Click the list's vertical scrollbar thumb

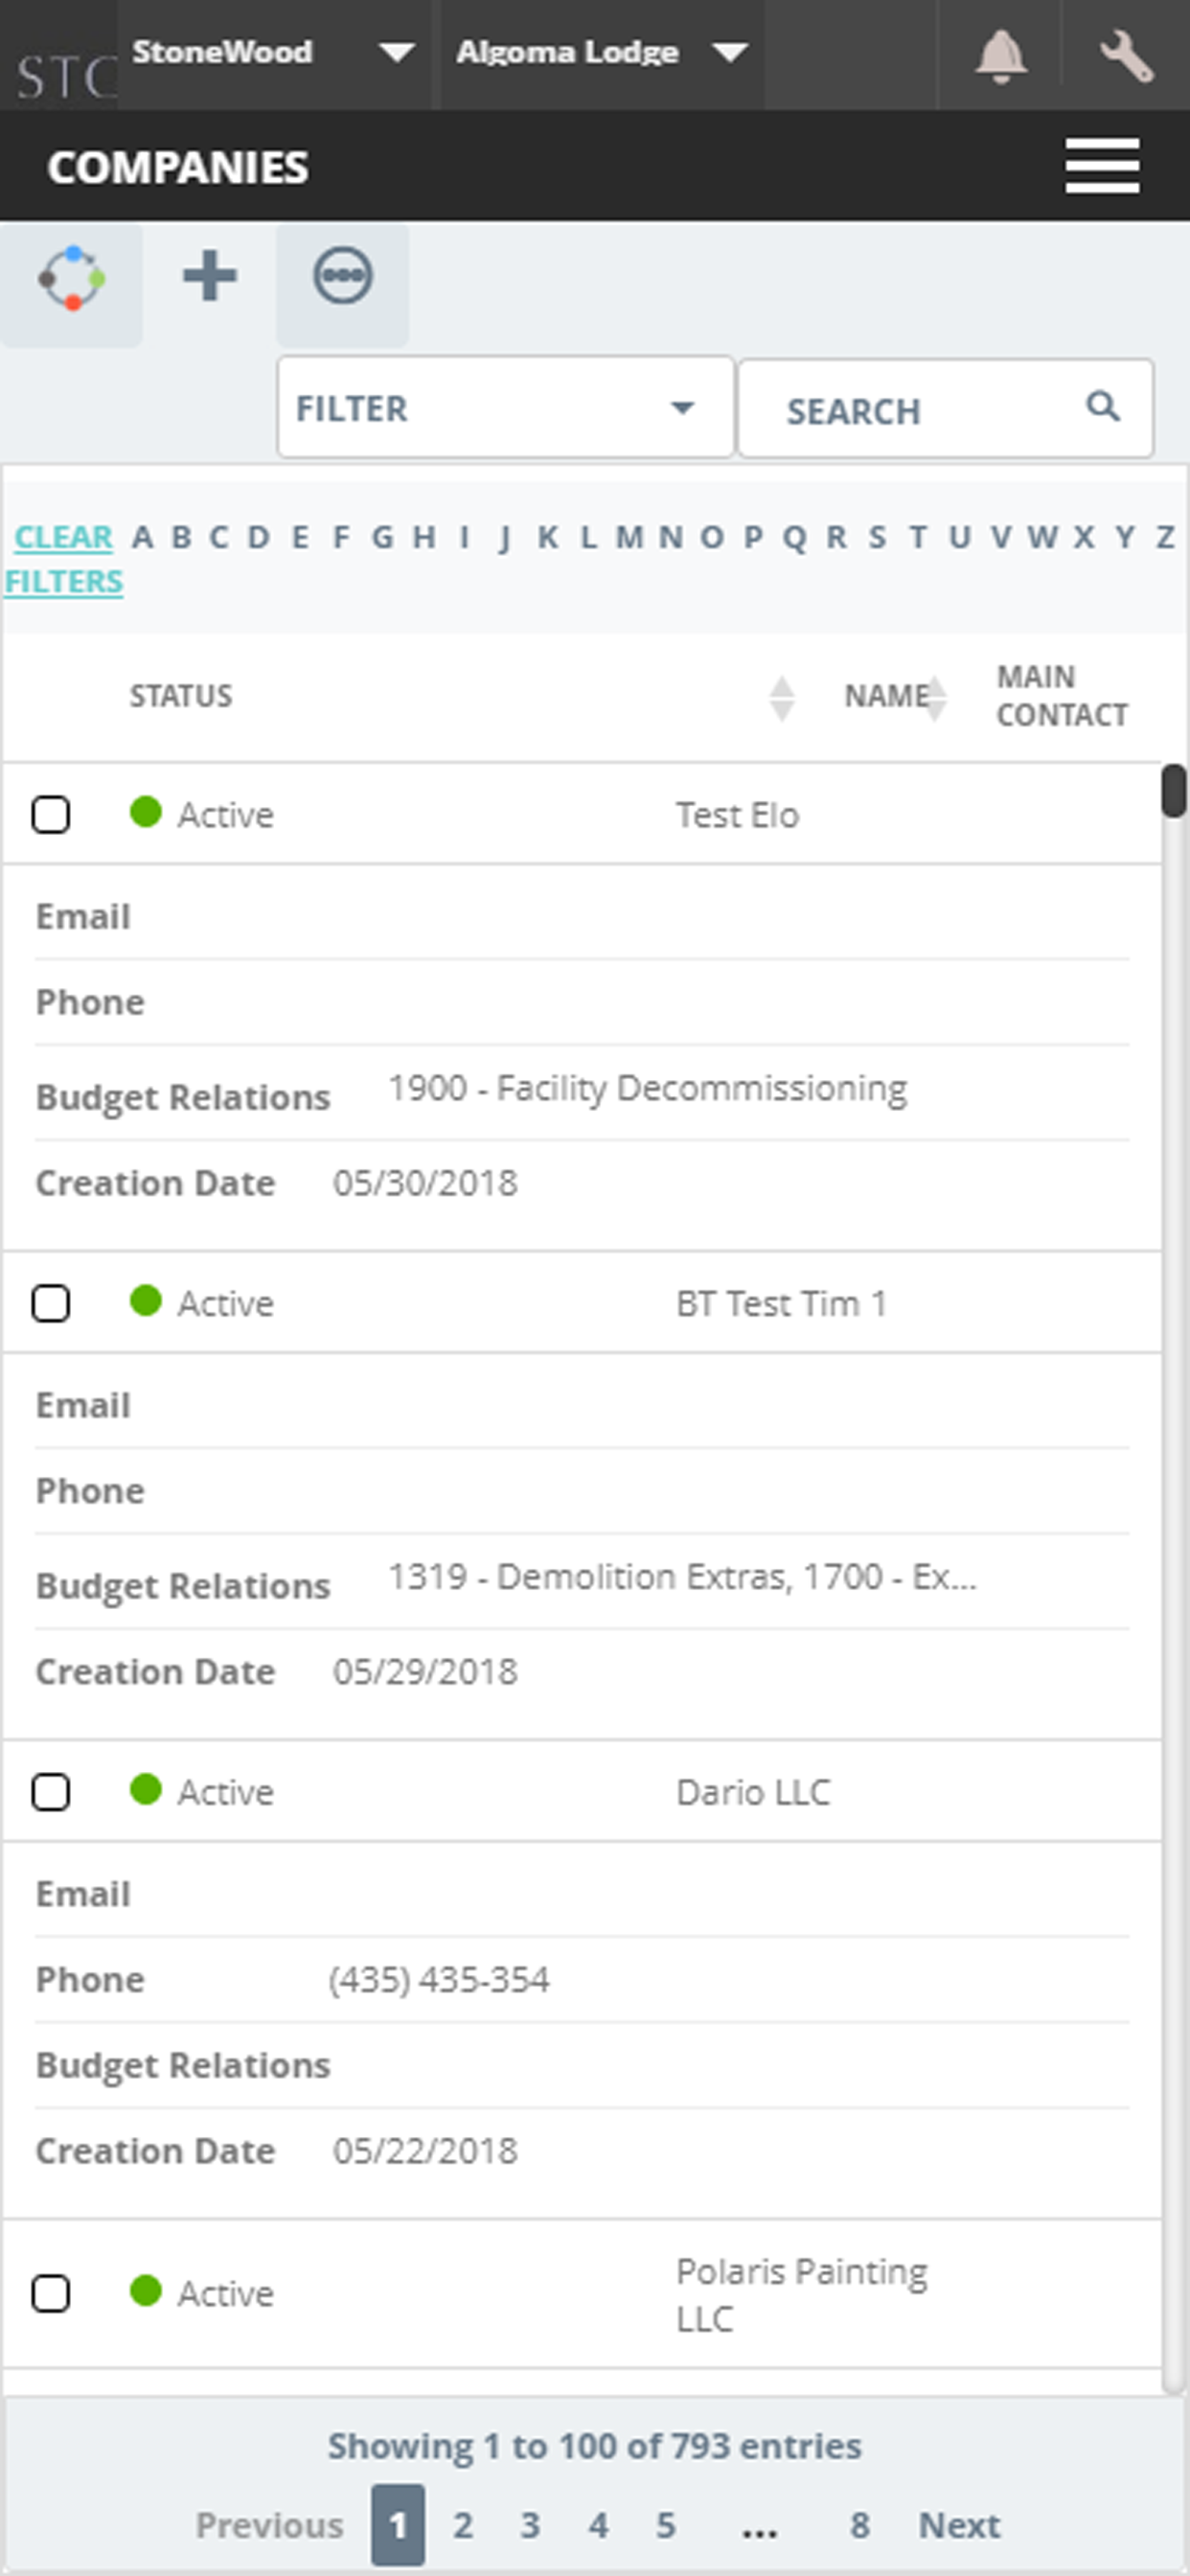click(1173, 791)
